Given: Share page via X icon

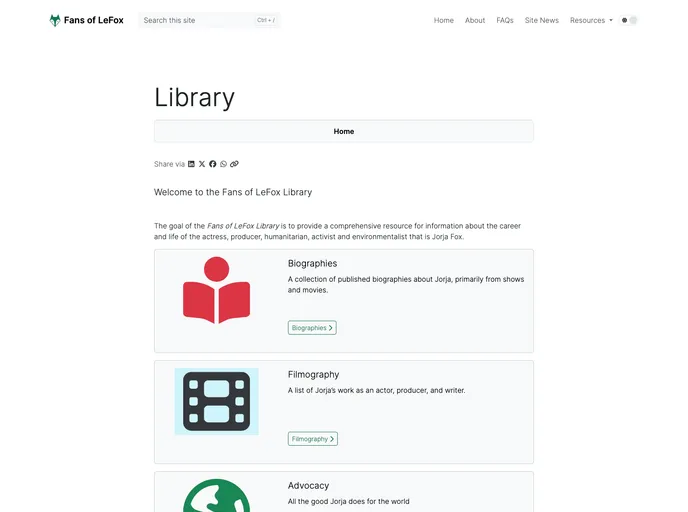Looking at the screenshot, I should (202, 164).
